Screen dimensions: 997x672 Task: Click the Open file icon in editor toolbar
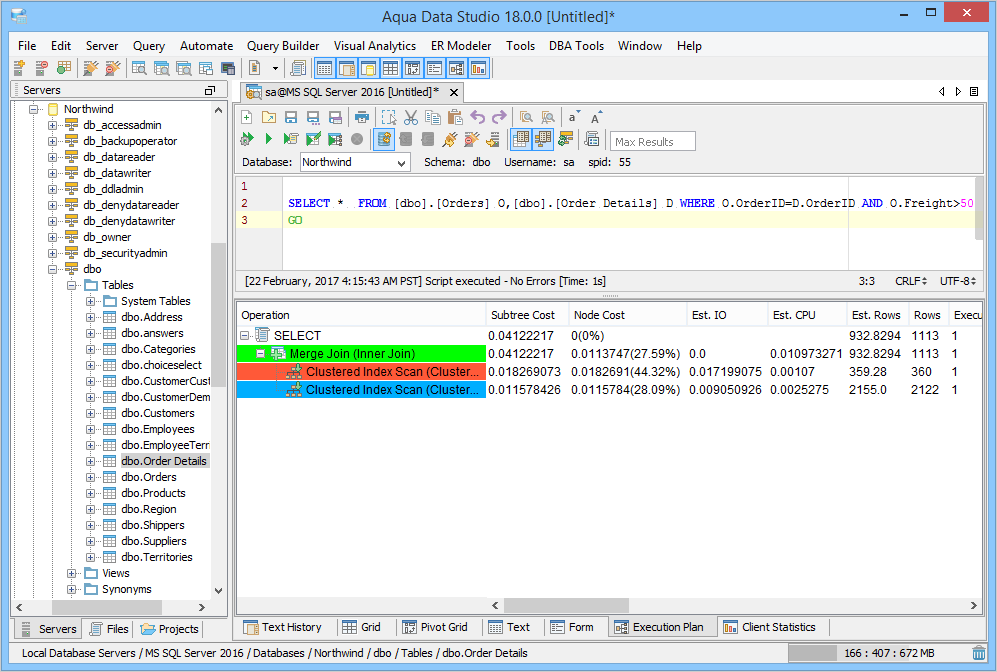pos(269,118)
